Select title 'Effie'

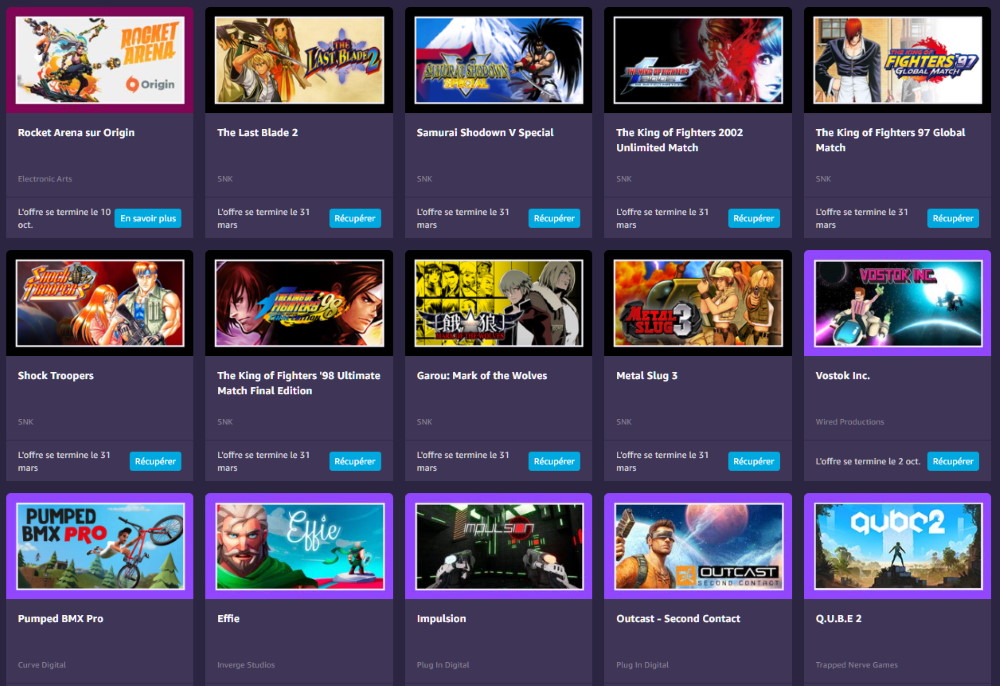pos(228,618)
